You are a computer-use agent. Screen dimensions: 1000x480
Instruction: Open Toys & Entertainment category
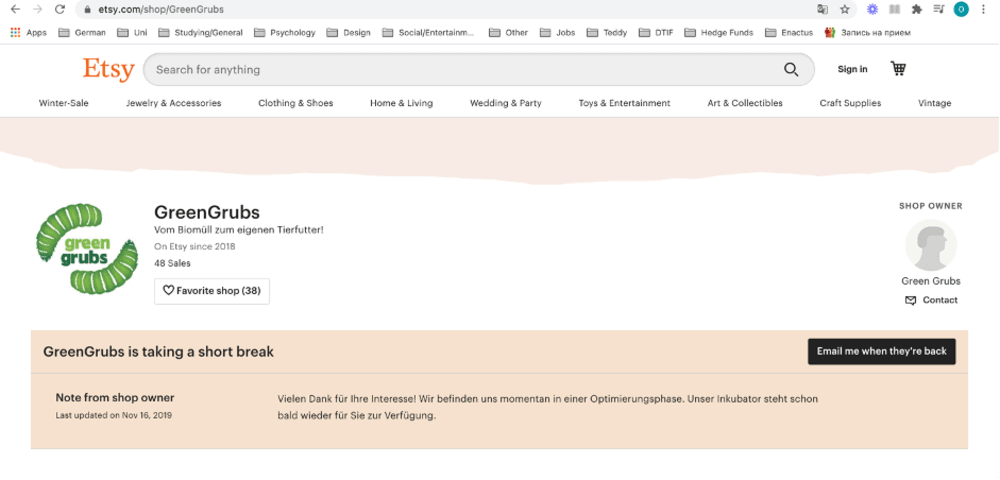(x=624, y=103)
